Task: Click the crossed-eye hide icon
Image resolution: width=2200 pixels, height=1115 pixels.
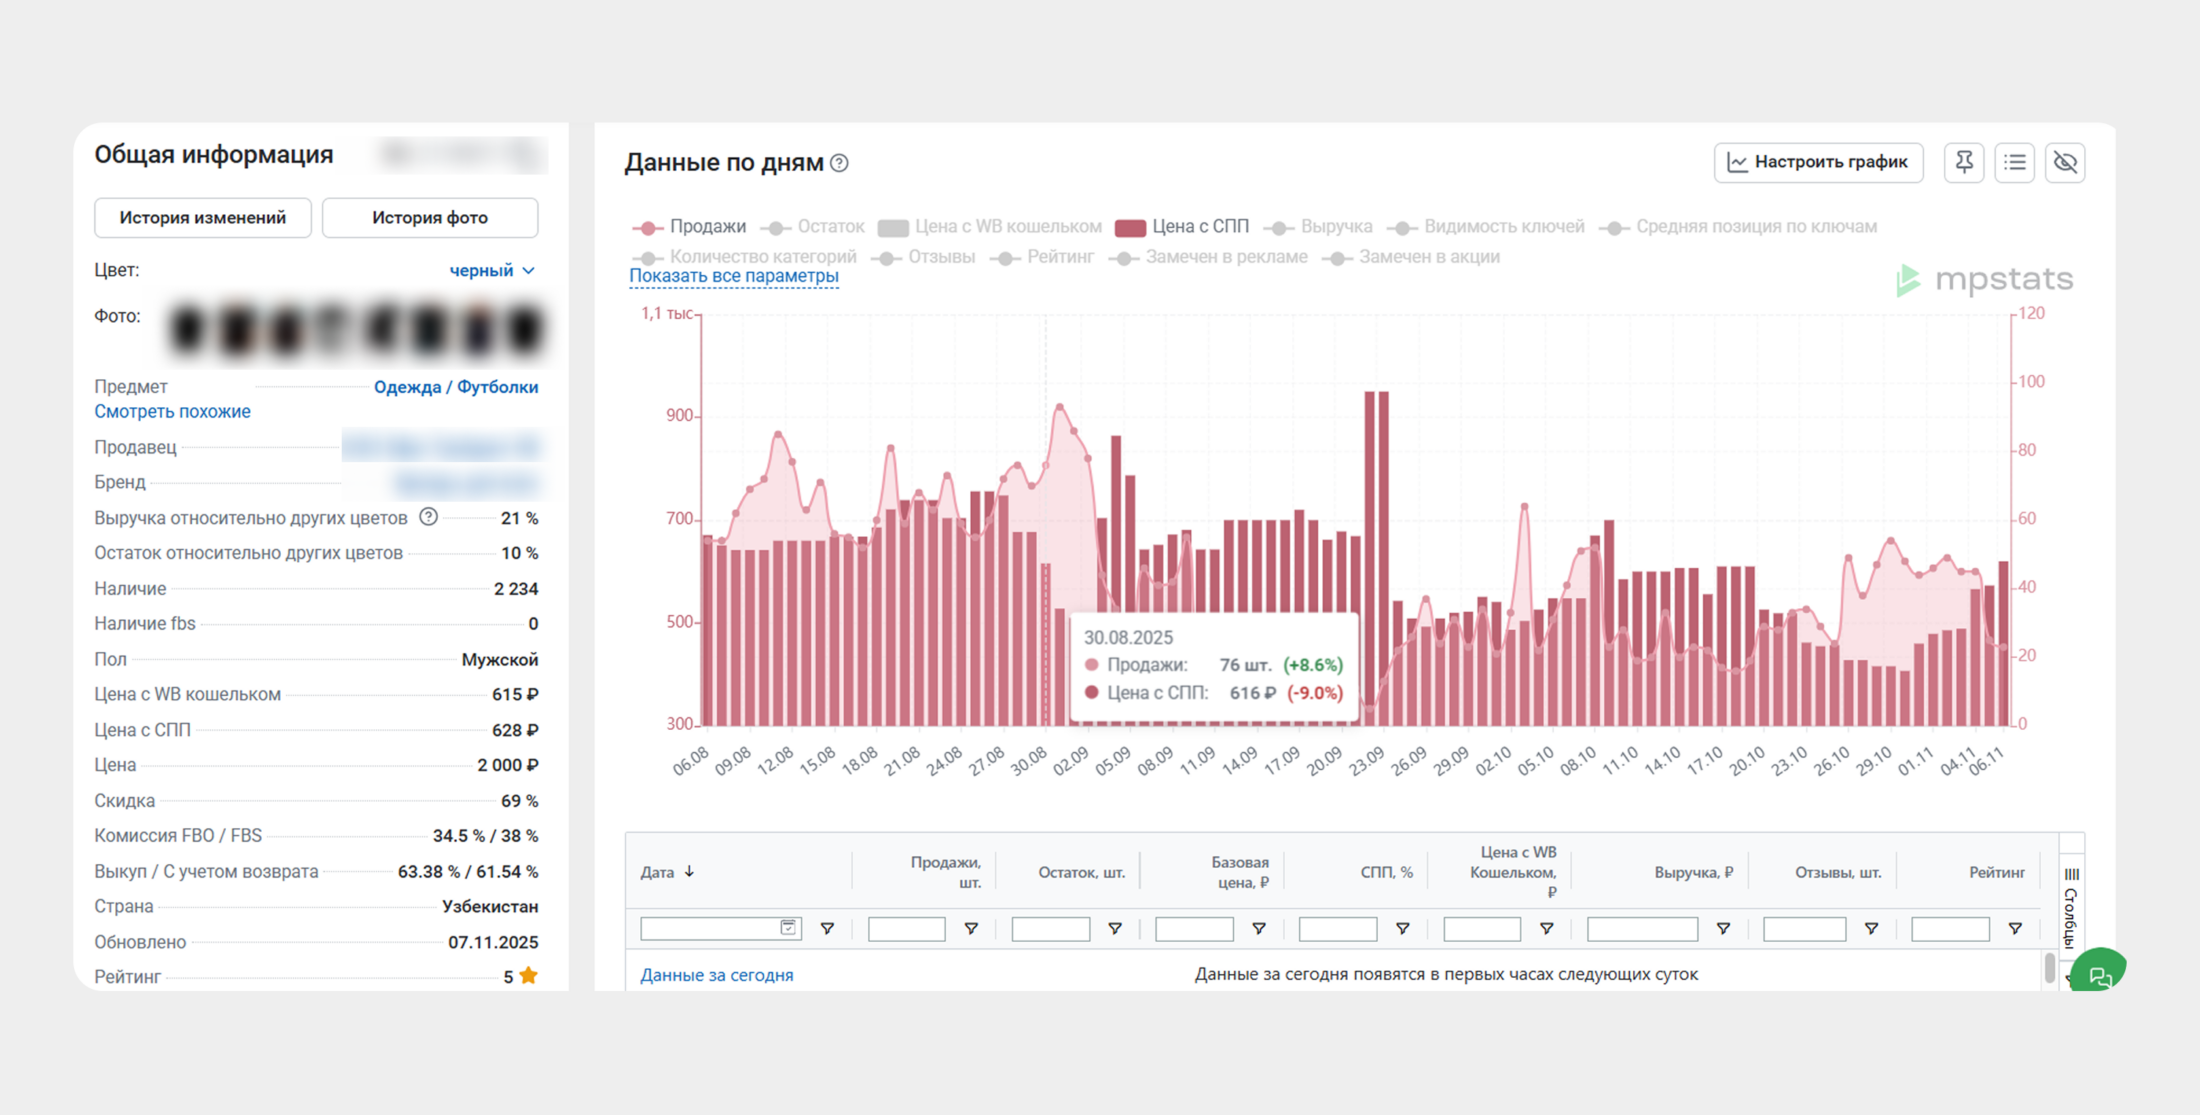Action: click(x=2066, y=162)
